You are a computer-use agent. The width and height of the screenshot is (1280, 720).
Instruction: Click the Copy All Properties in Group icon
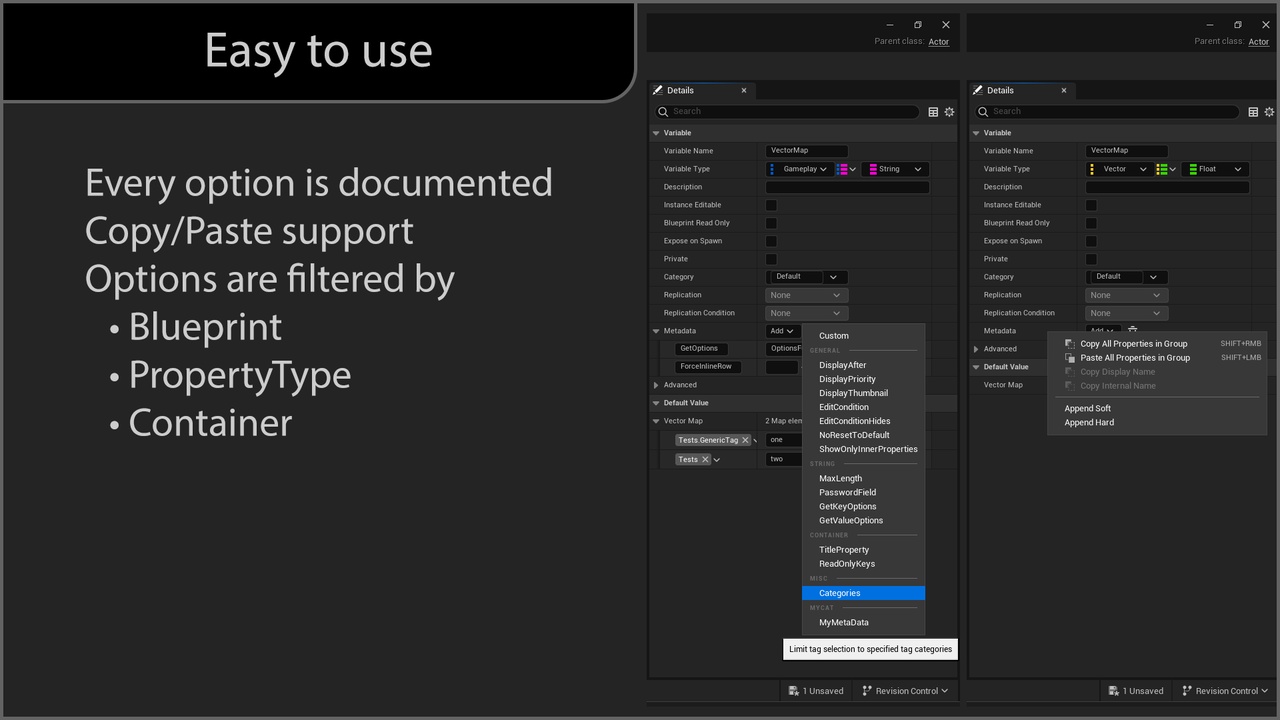coord(1070,343)
